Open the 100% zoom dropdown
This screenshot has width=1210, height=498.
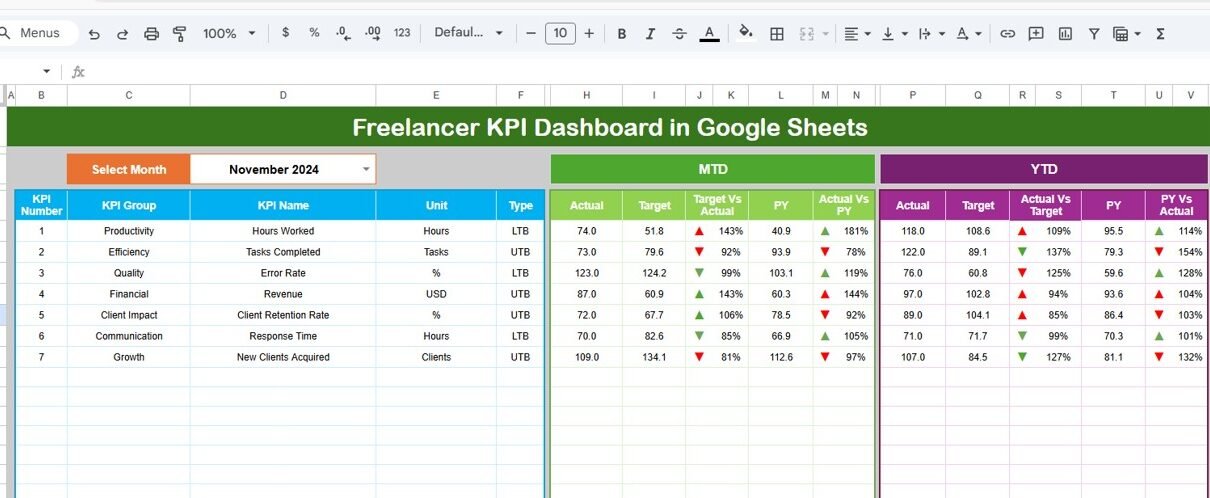tap(229, 34)
